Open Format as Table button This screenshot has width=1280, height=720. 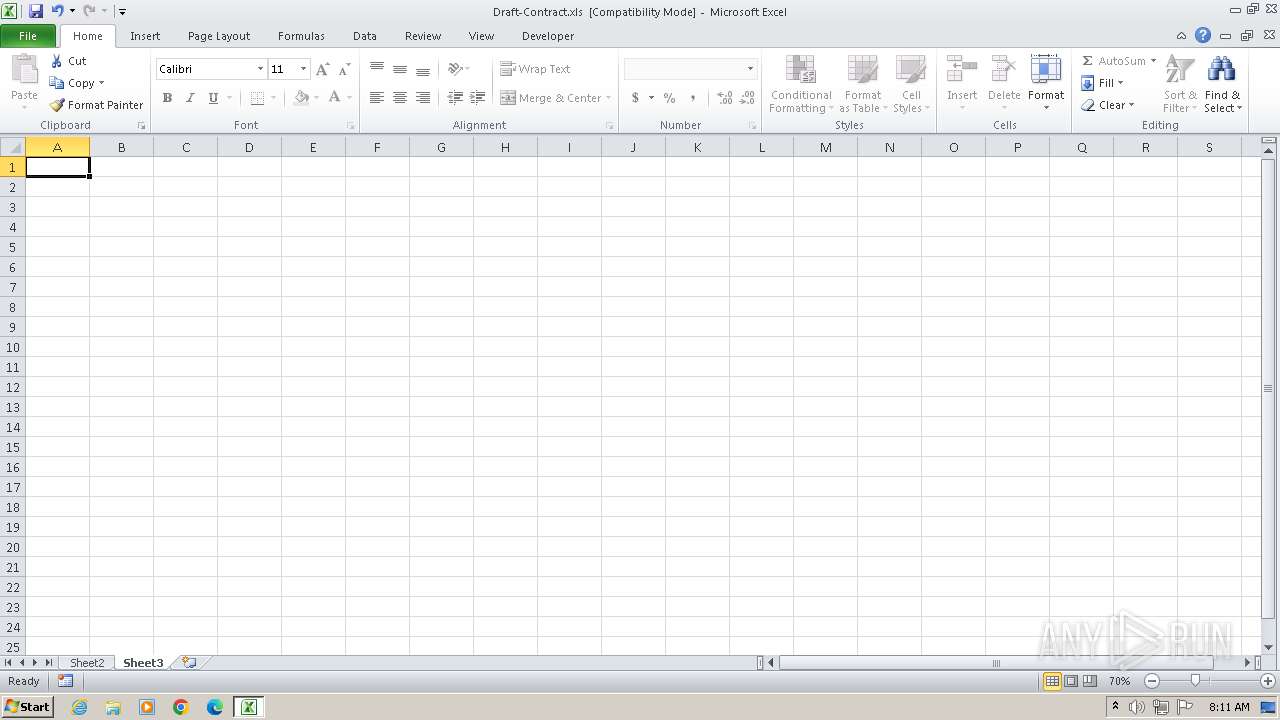click(x=863, y=84)
